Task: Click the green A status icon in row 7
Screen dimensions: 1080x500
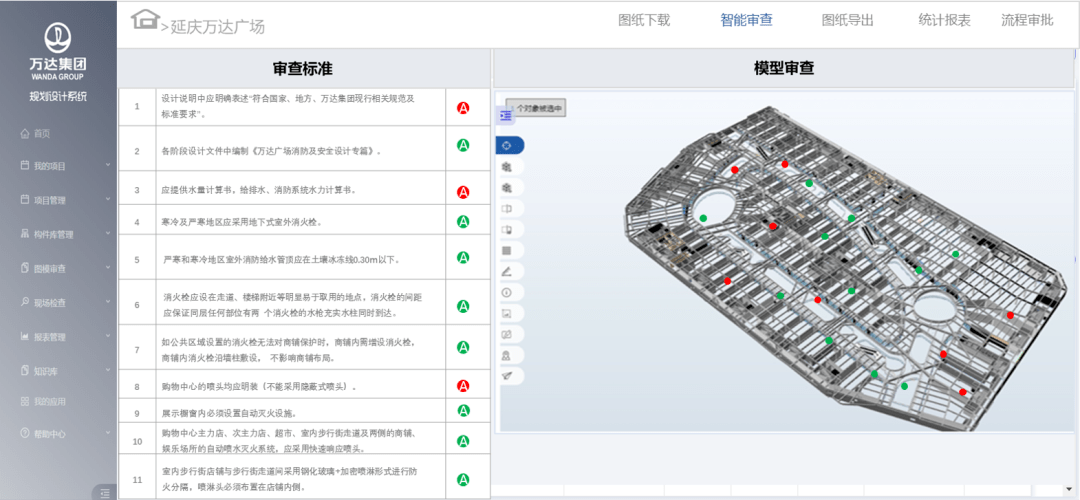Action: 464,347
